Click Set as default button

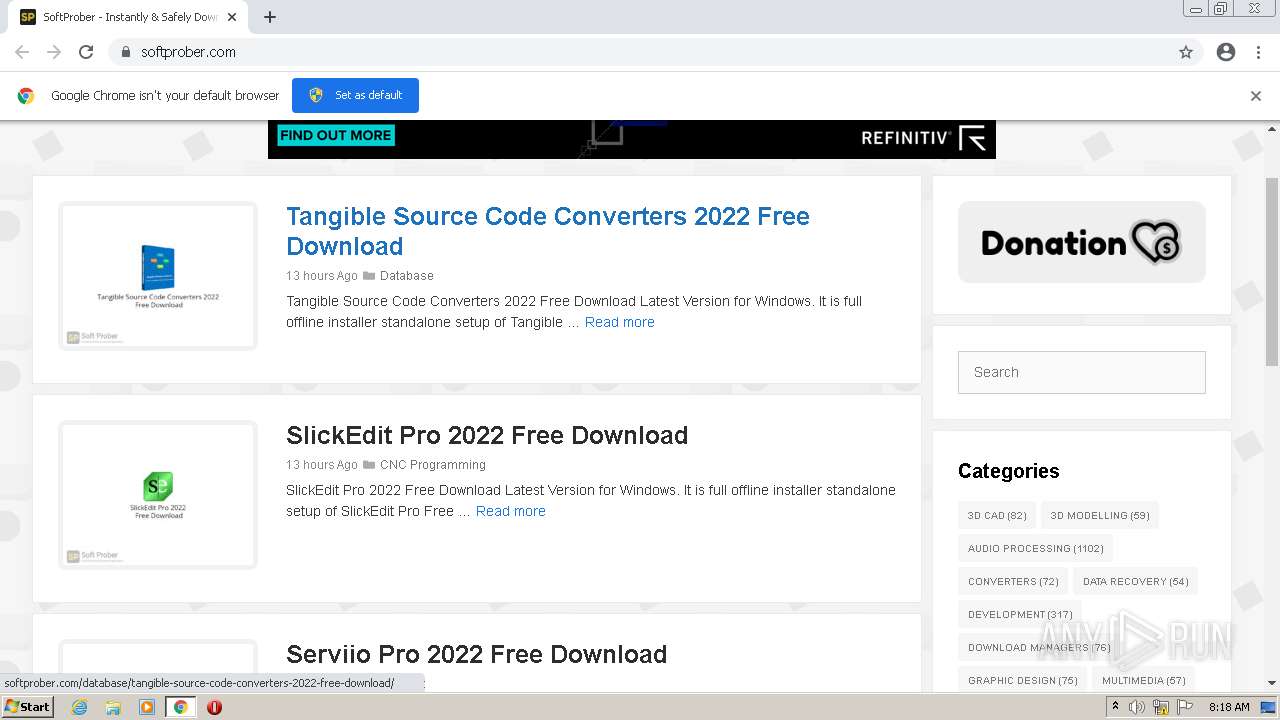coord(355,95)
